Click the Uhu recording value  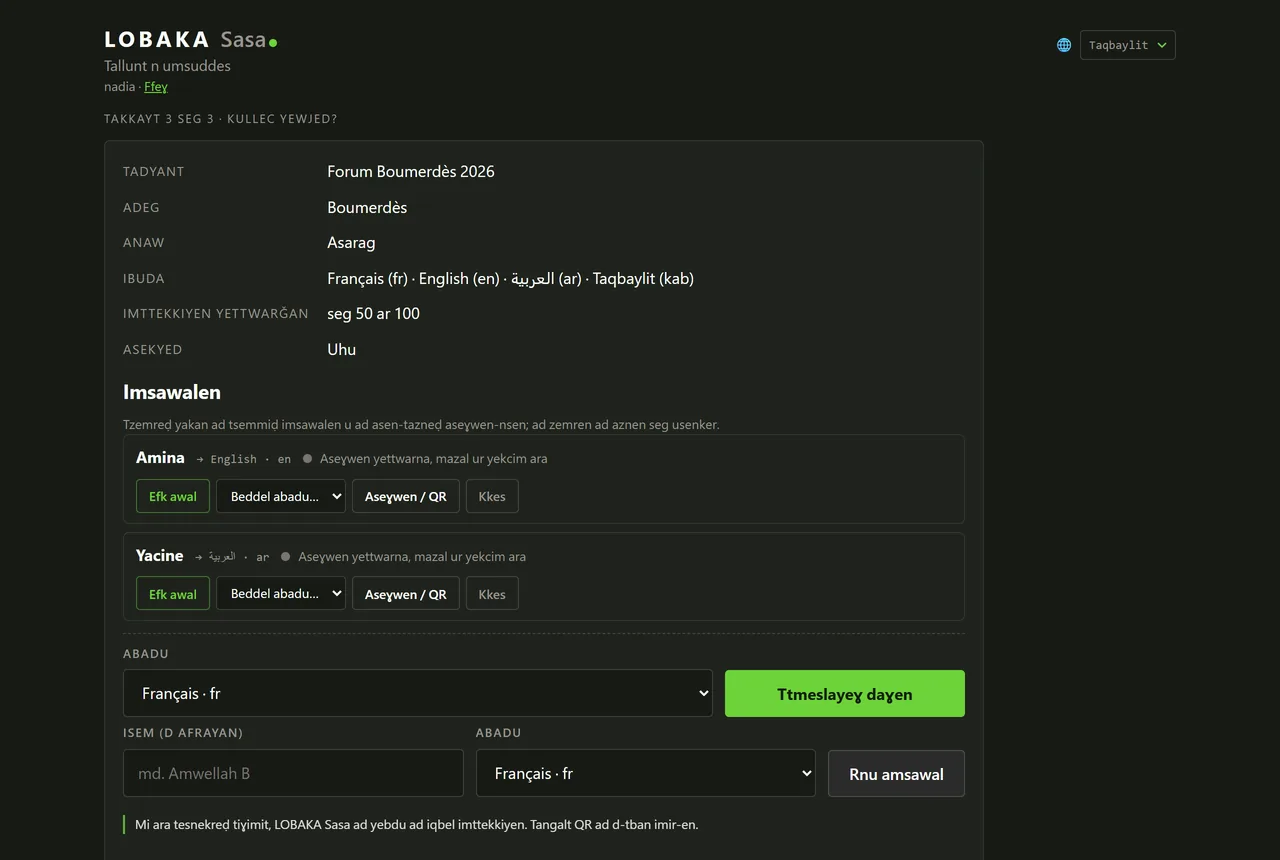pyautogui.click(x=341, y=349)
